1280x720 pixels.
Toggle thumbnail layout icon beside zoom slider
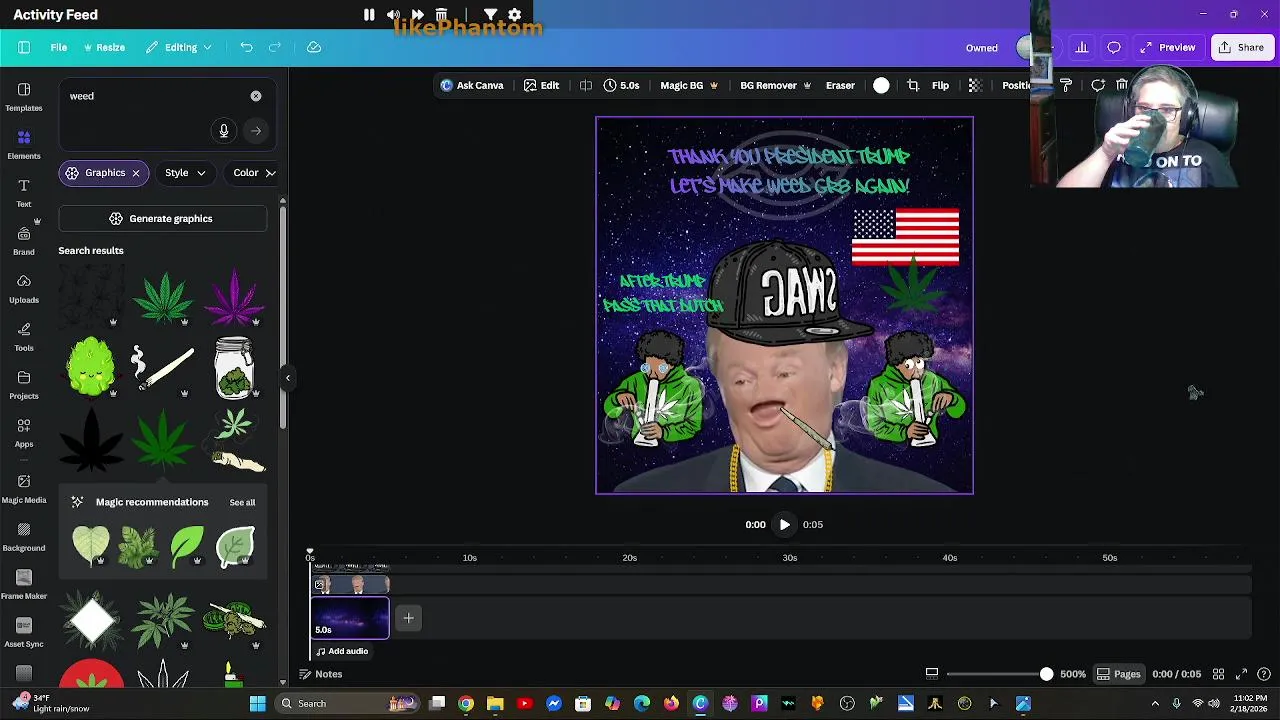pos(932,674)
